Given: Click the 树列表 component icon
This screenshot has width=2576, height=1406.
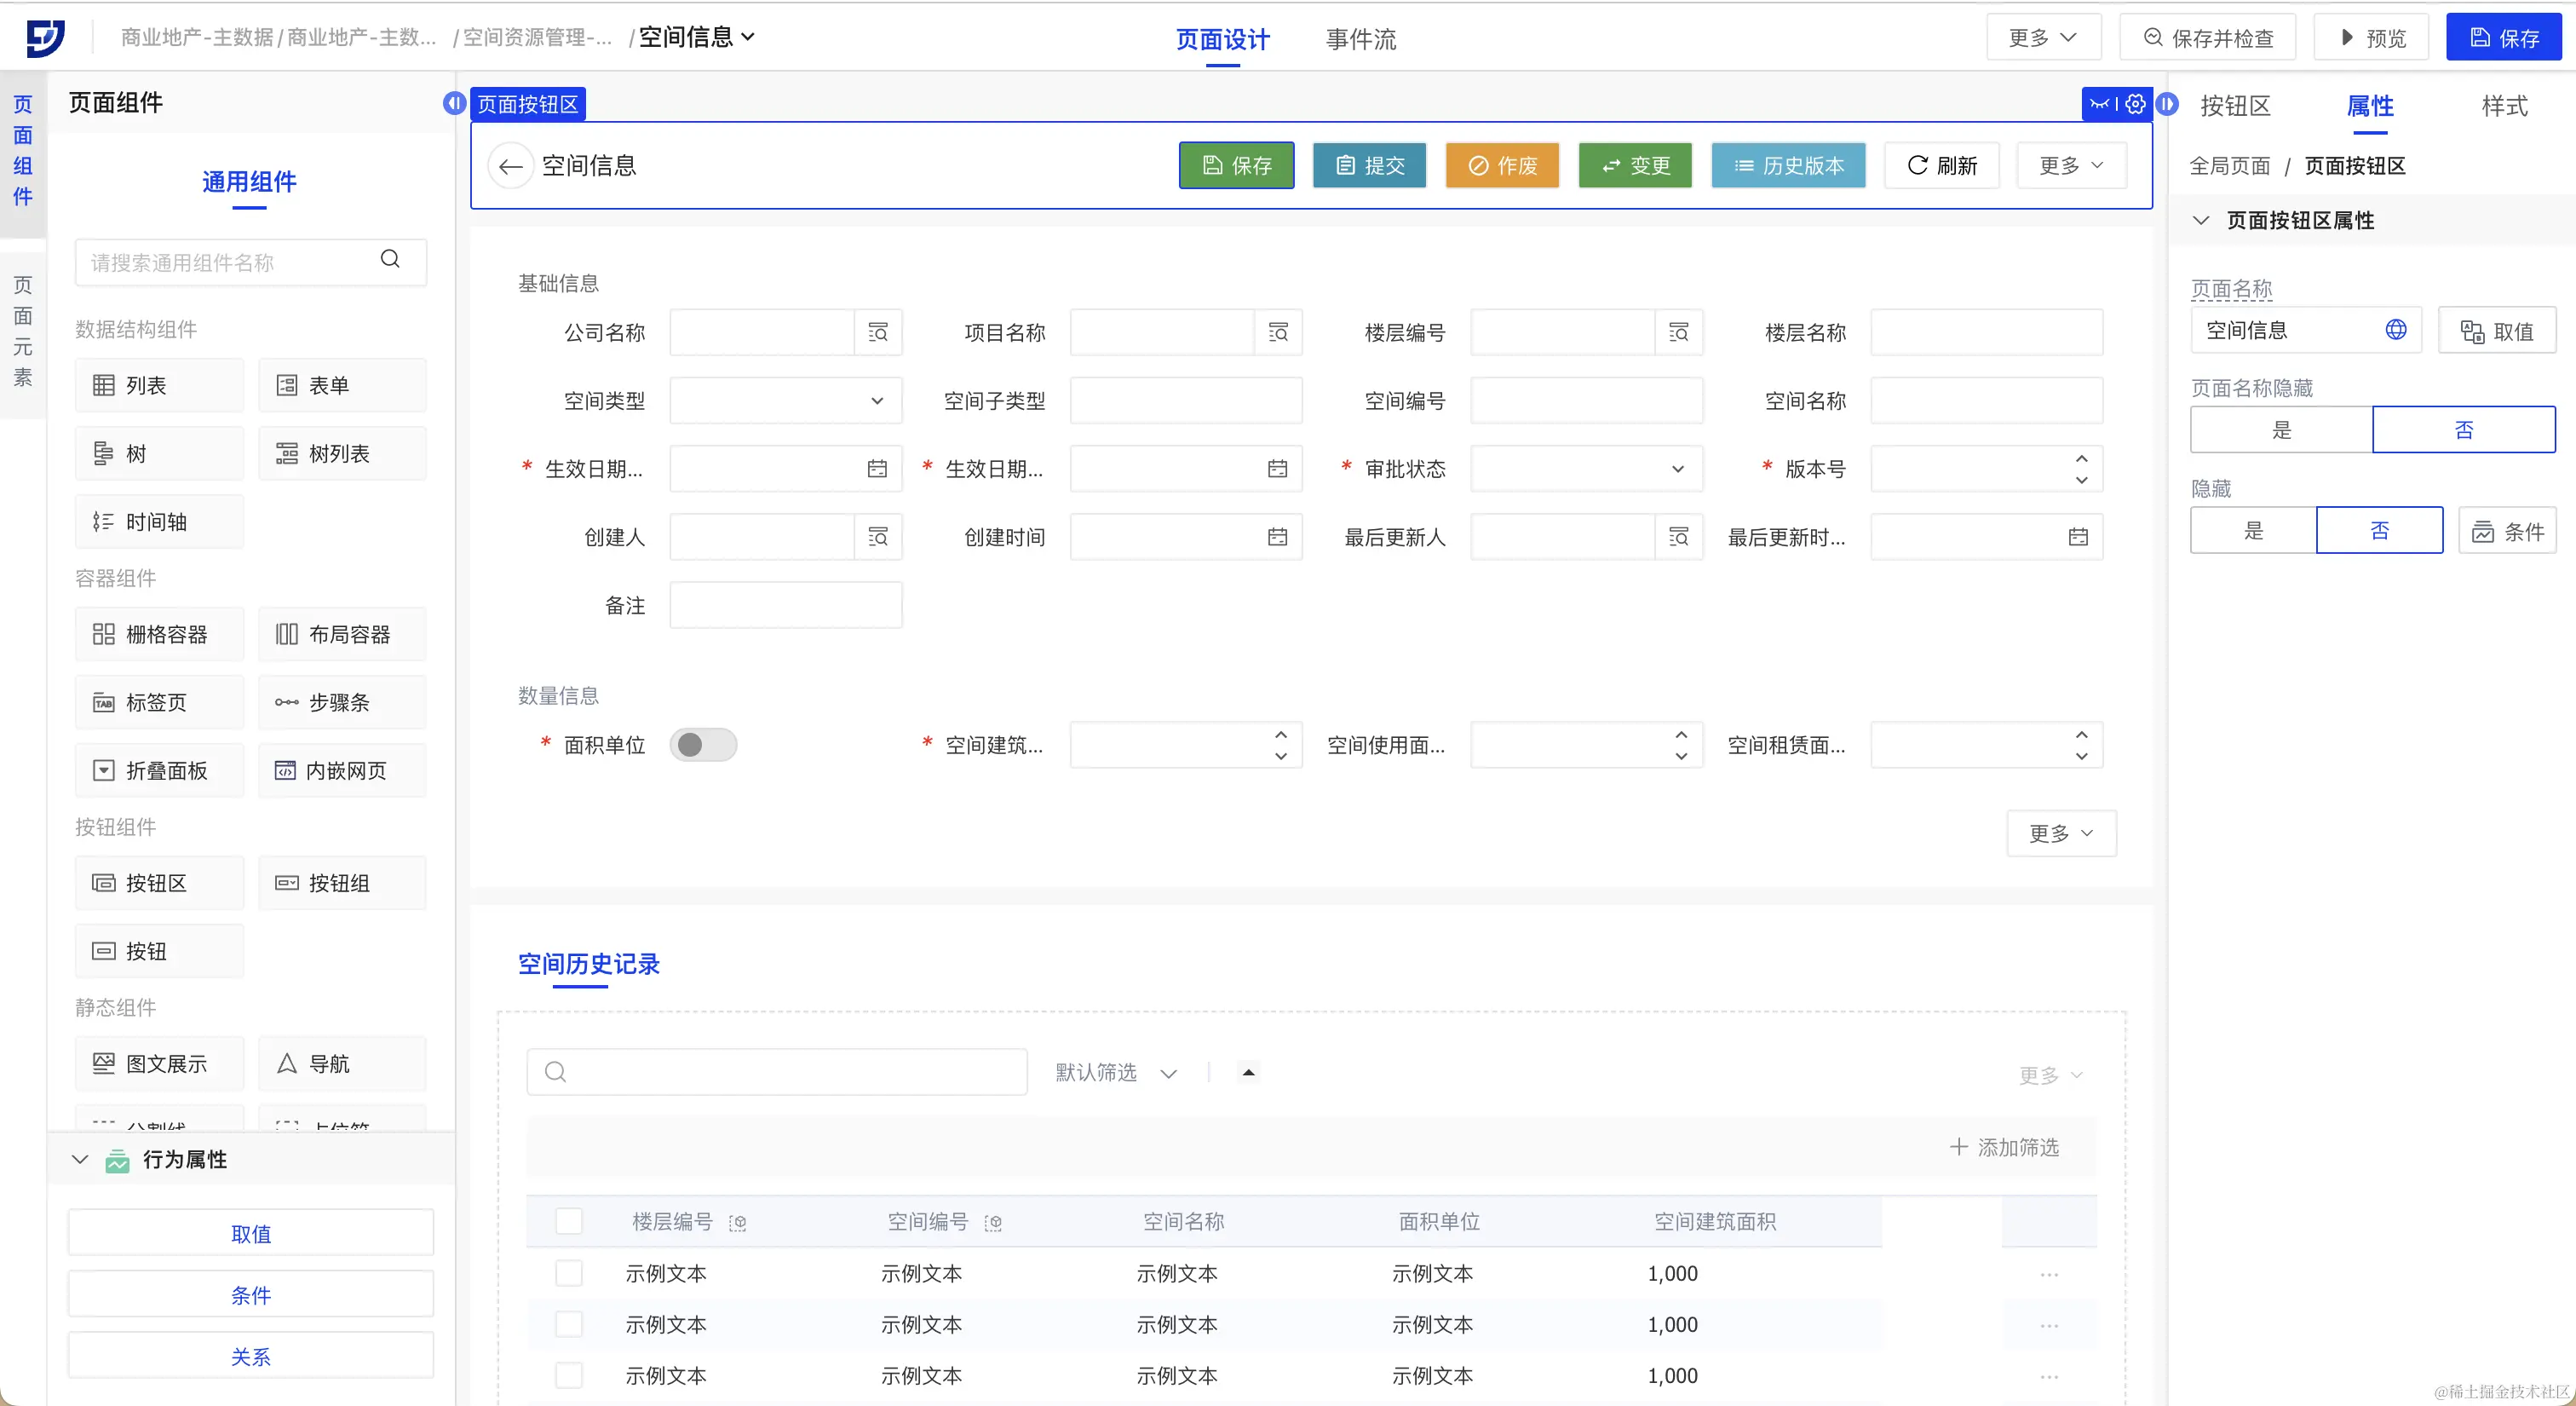Looking at the screenshot, I should (287, 454).
